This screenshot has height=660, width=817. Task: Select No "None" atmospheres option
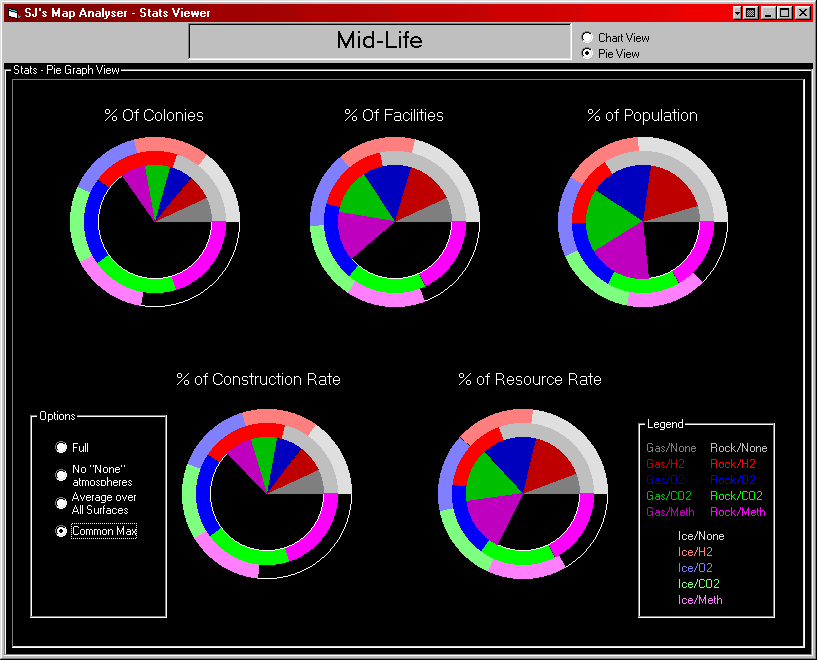(x=62, y=476)
